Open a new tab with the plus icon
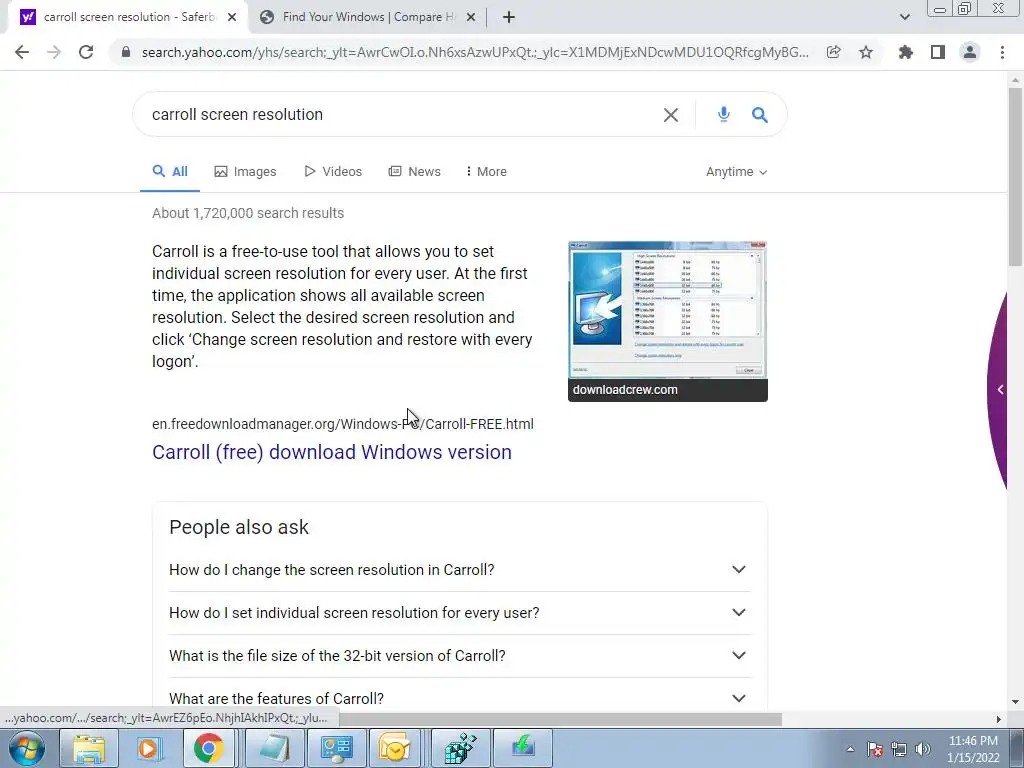 coord(509,17)
